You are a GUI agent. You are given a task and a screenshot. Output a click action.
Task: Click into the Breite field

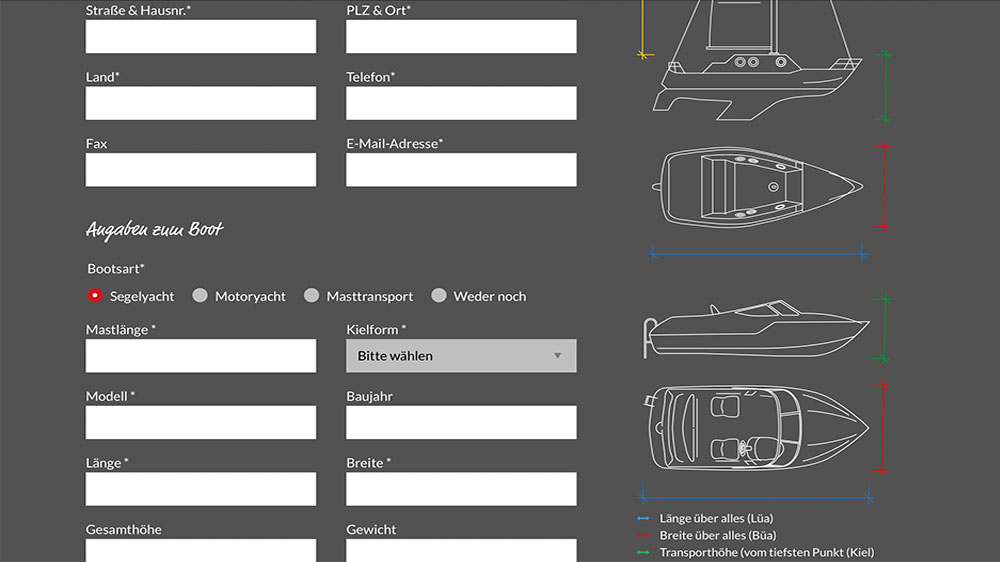point(461,489)
